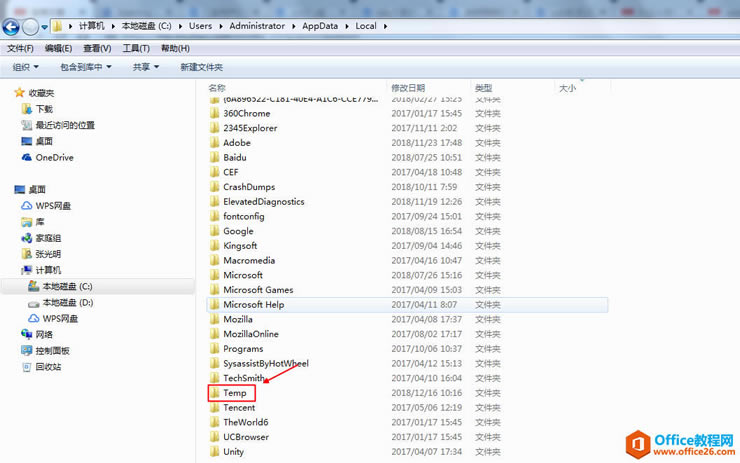Viewport: 740px width, 463px height.
Task: Sort by the 名称 column header
Action: pyautogui.click(x=217, y=88)
